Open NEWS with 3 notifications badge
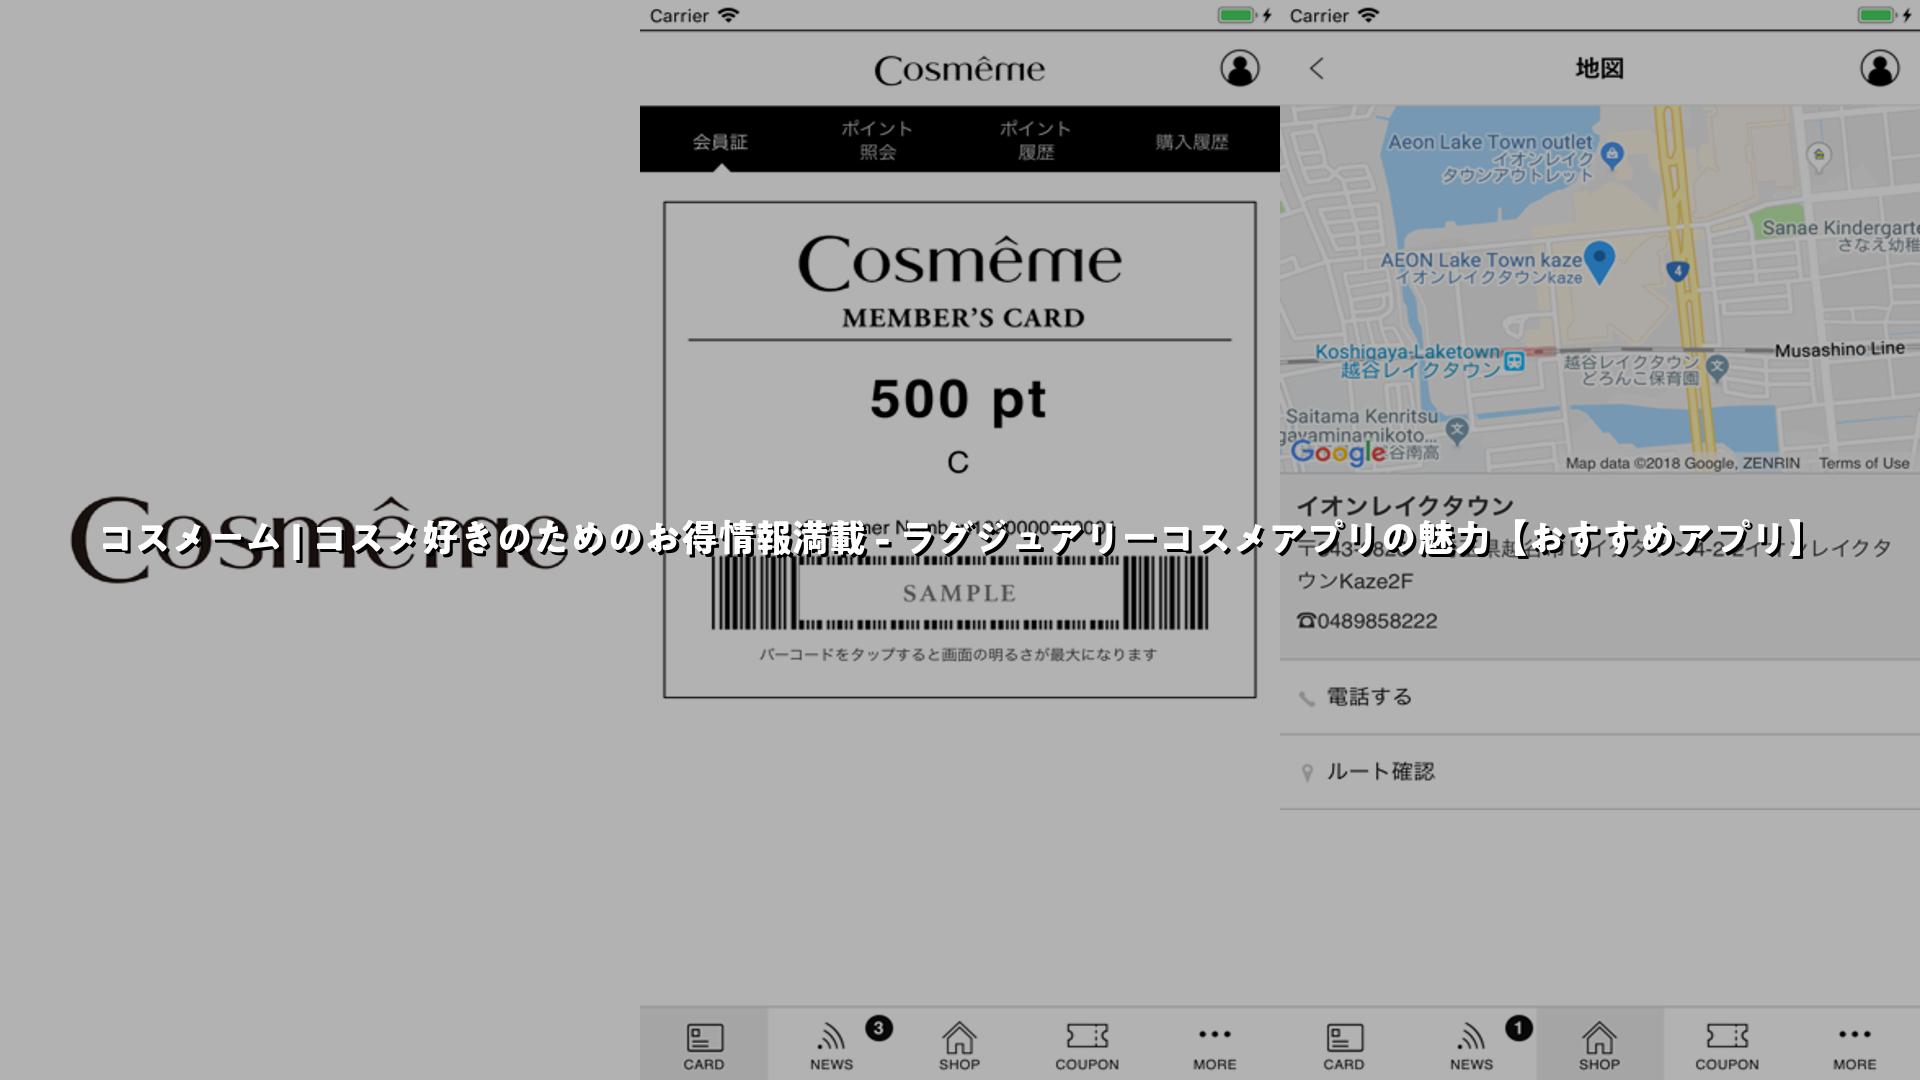The width and height of the screenshot is (1920, 1080). pos(832,1046)
